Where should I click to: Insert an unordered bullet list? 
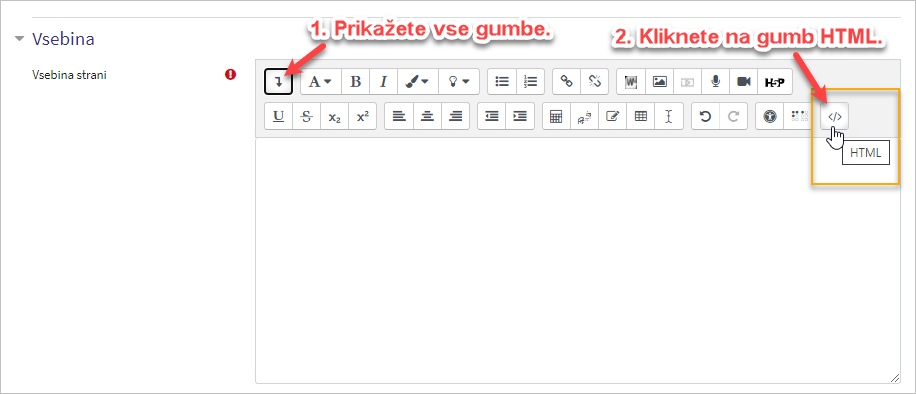[x=502, y=81]
